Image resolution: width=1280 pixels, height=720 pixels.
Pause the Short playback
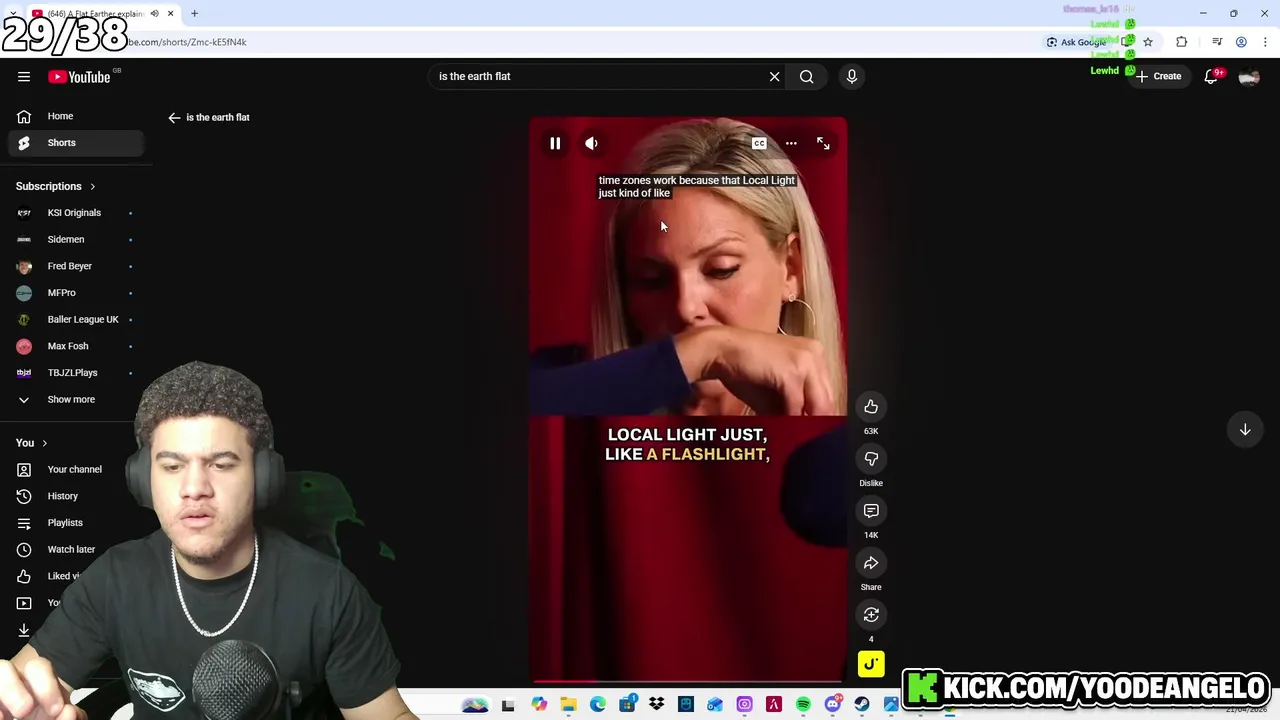click(x=555, y=144)
